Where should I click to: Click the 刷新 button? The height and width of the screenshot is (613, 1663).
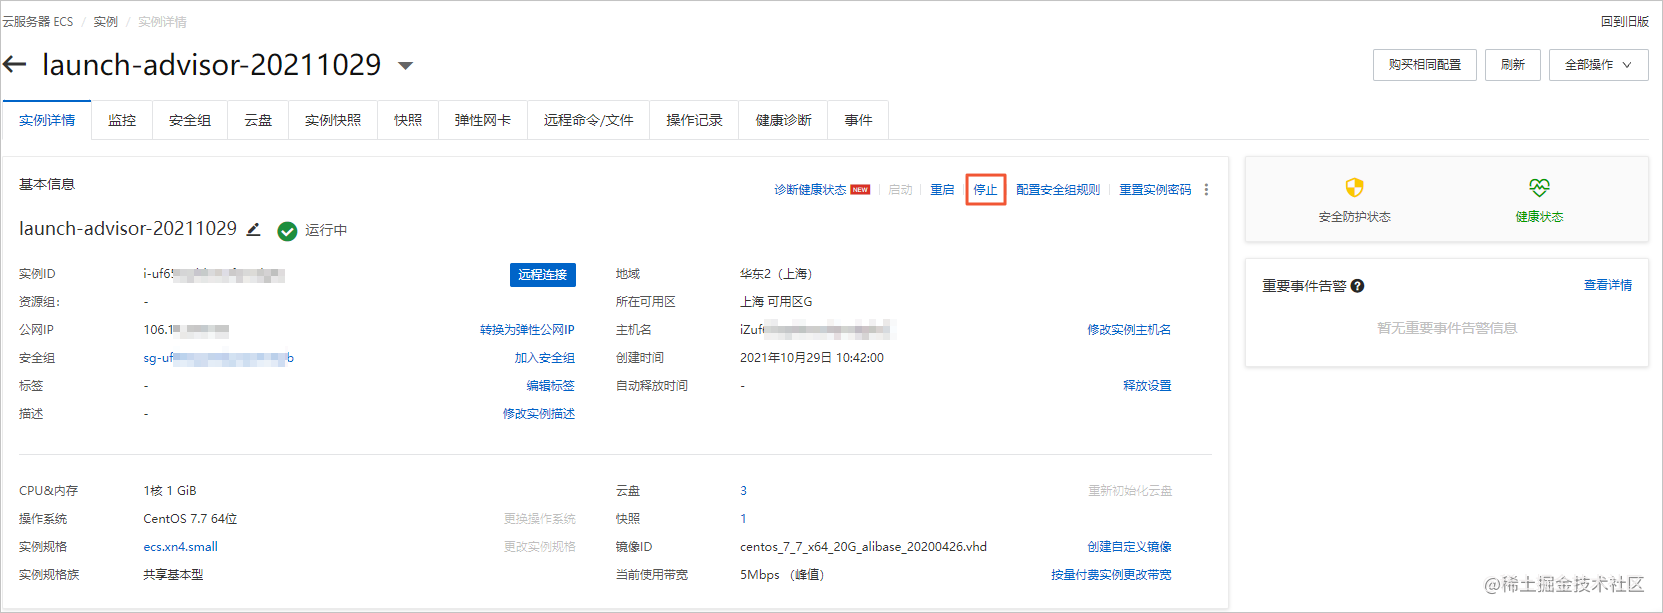click(x=1512, y=65)
